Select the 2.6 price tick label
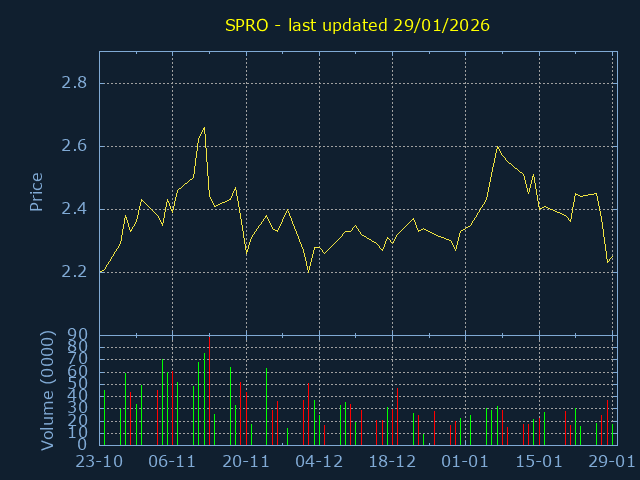The width and height of the screenshot is (640, 480). (73, 146)
